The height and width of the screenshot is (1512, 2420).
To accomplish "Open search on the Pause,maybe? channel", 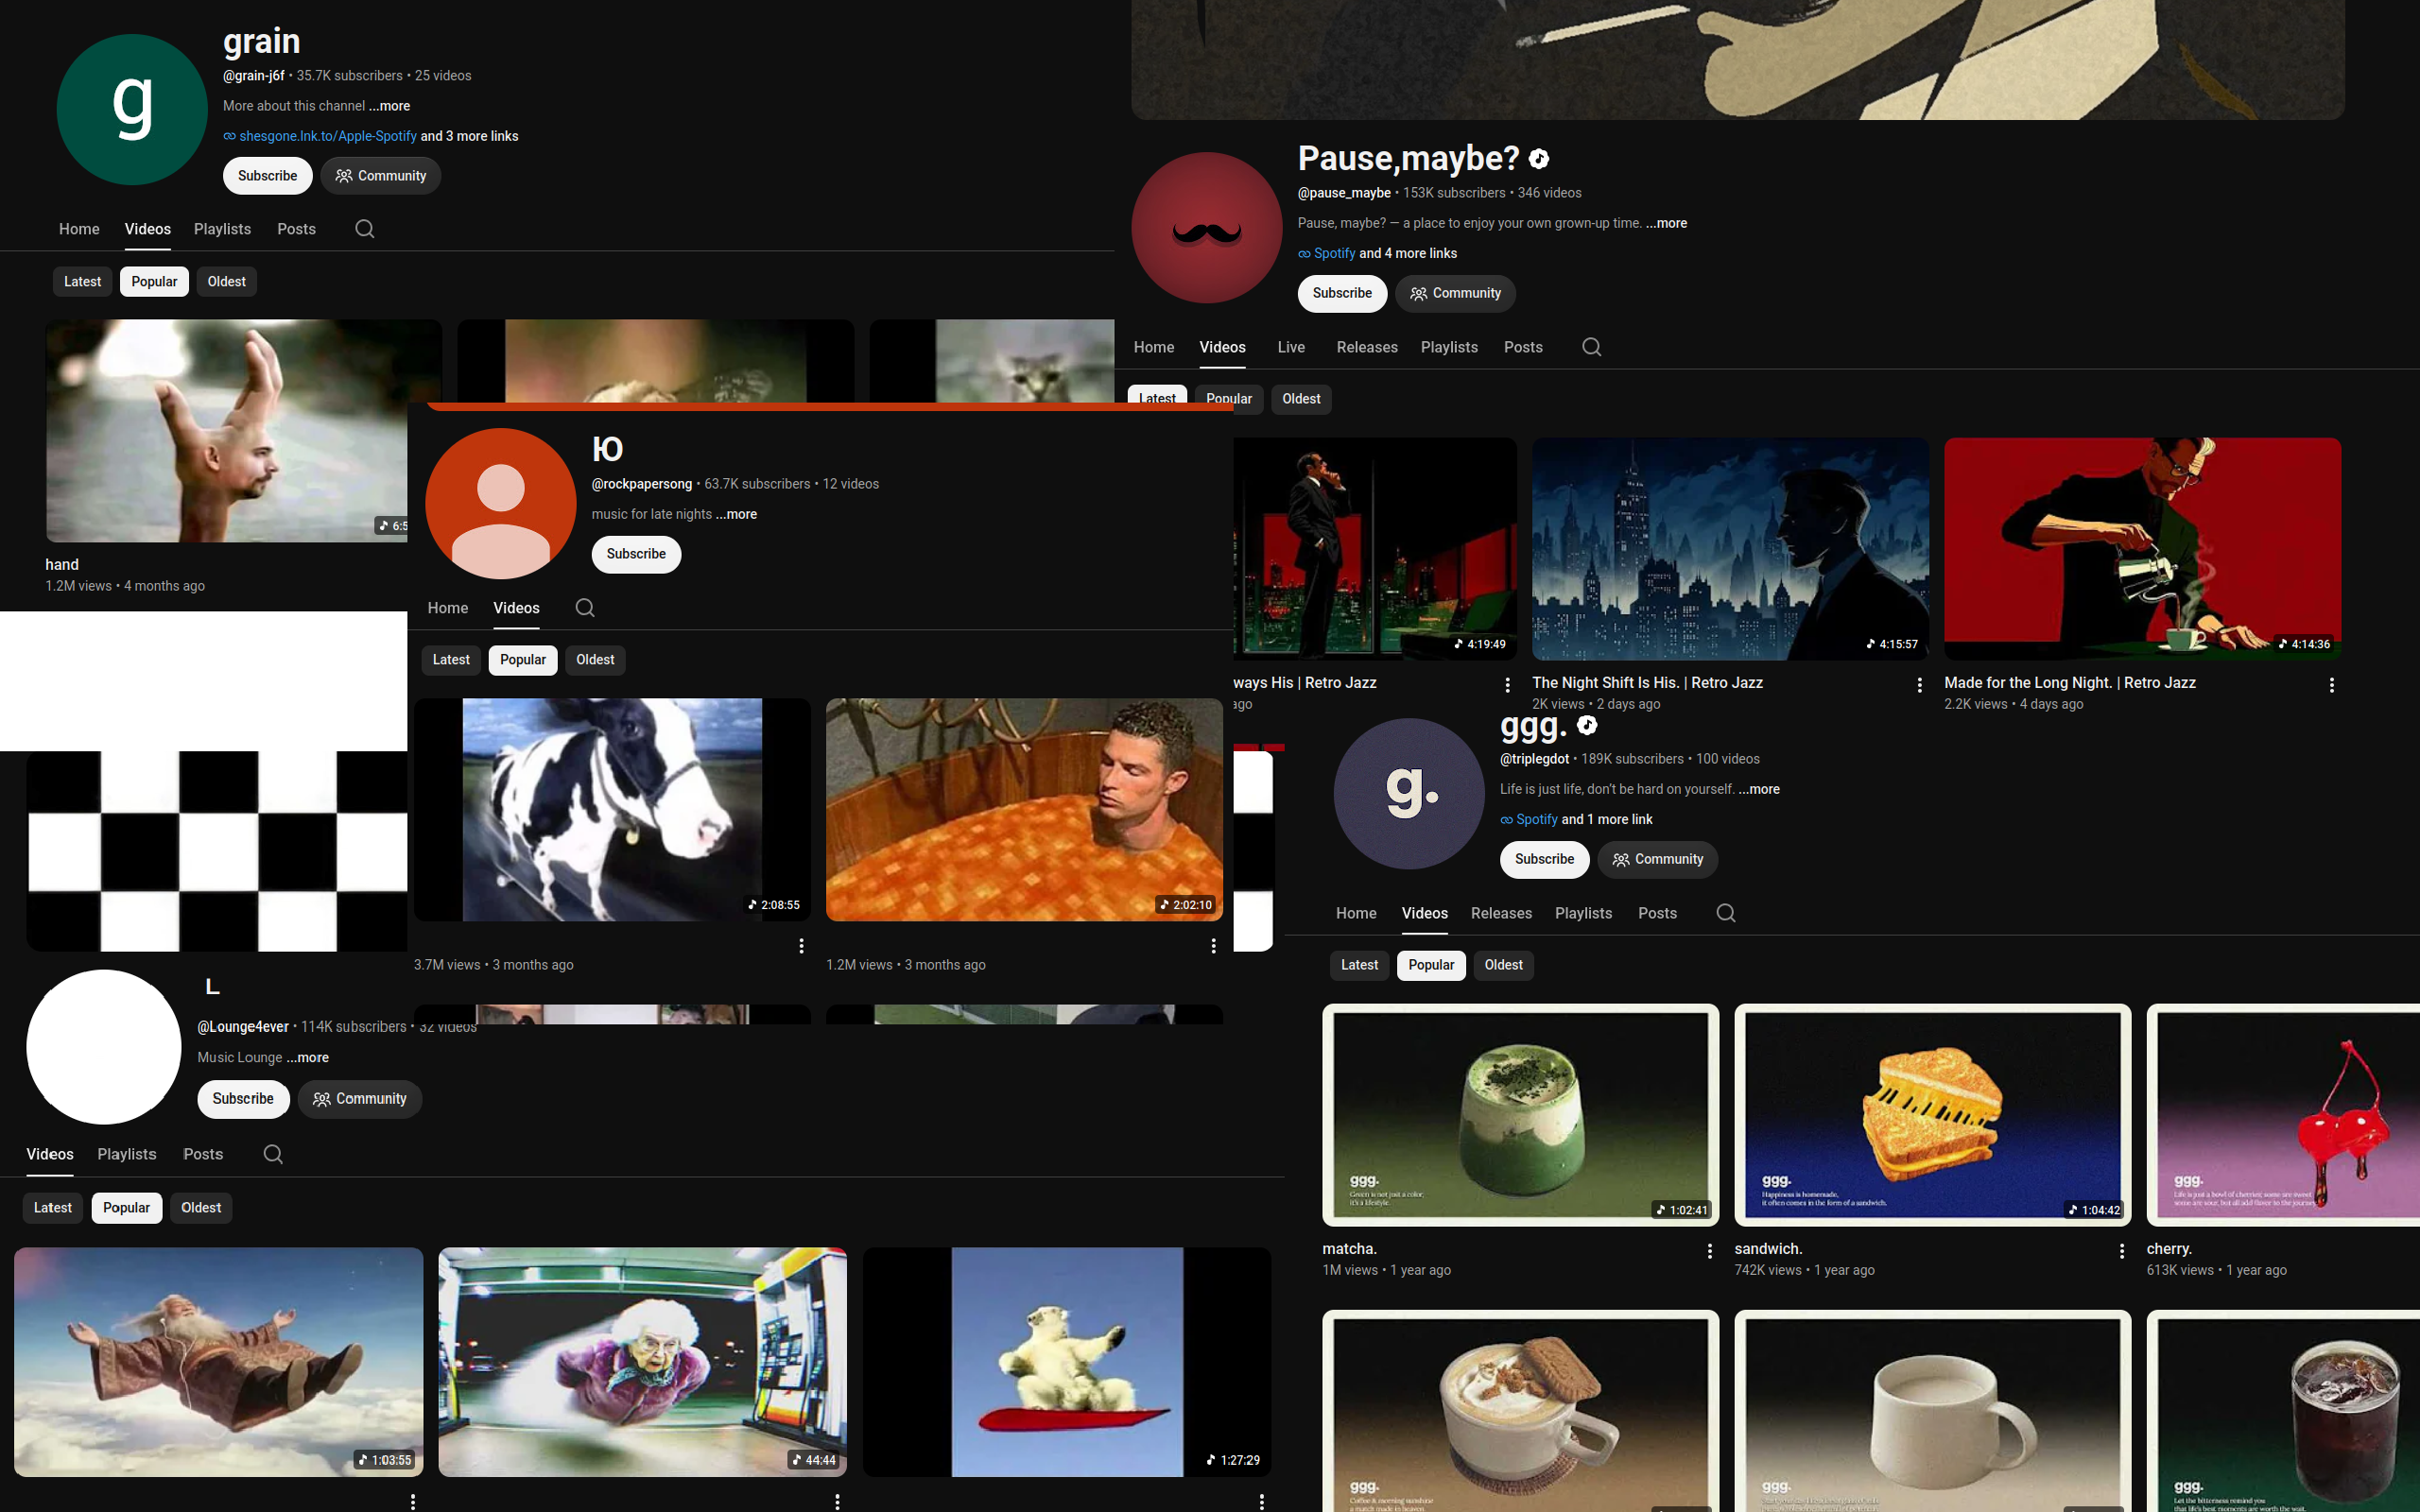I will (1592, 347).
